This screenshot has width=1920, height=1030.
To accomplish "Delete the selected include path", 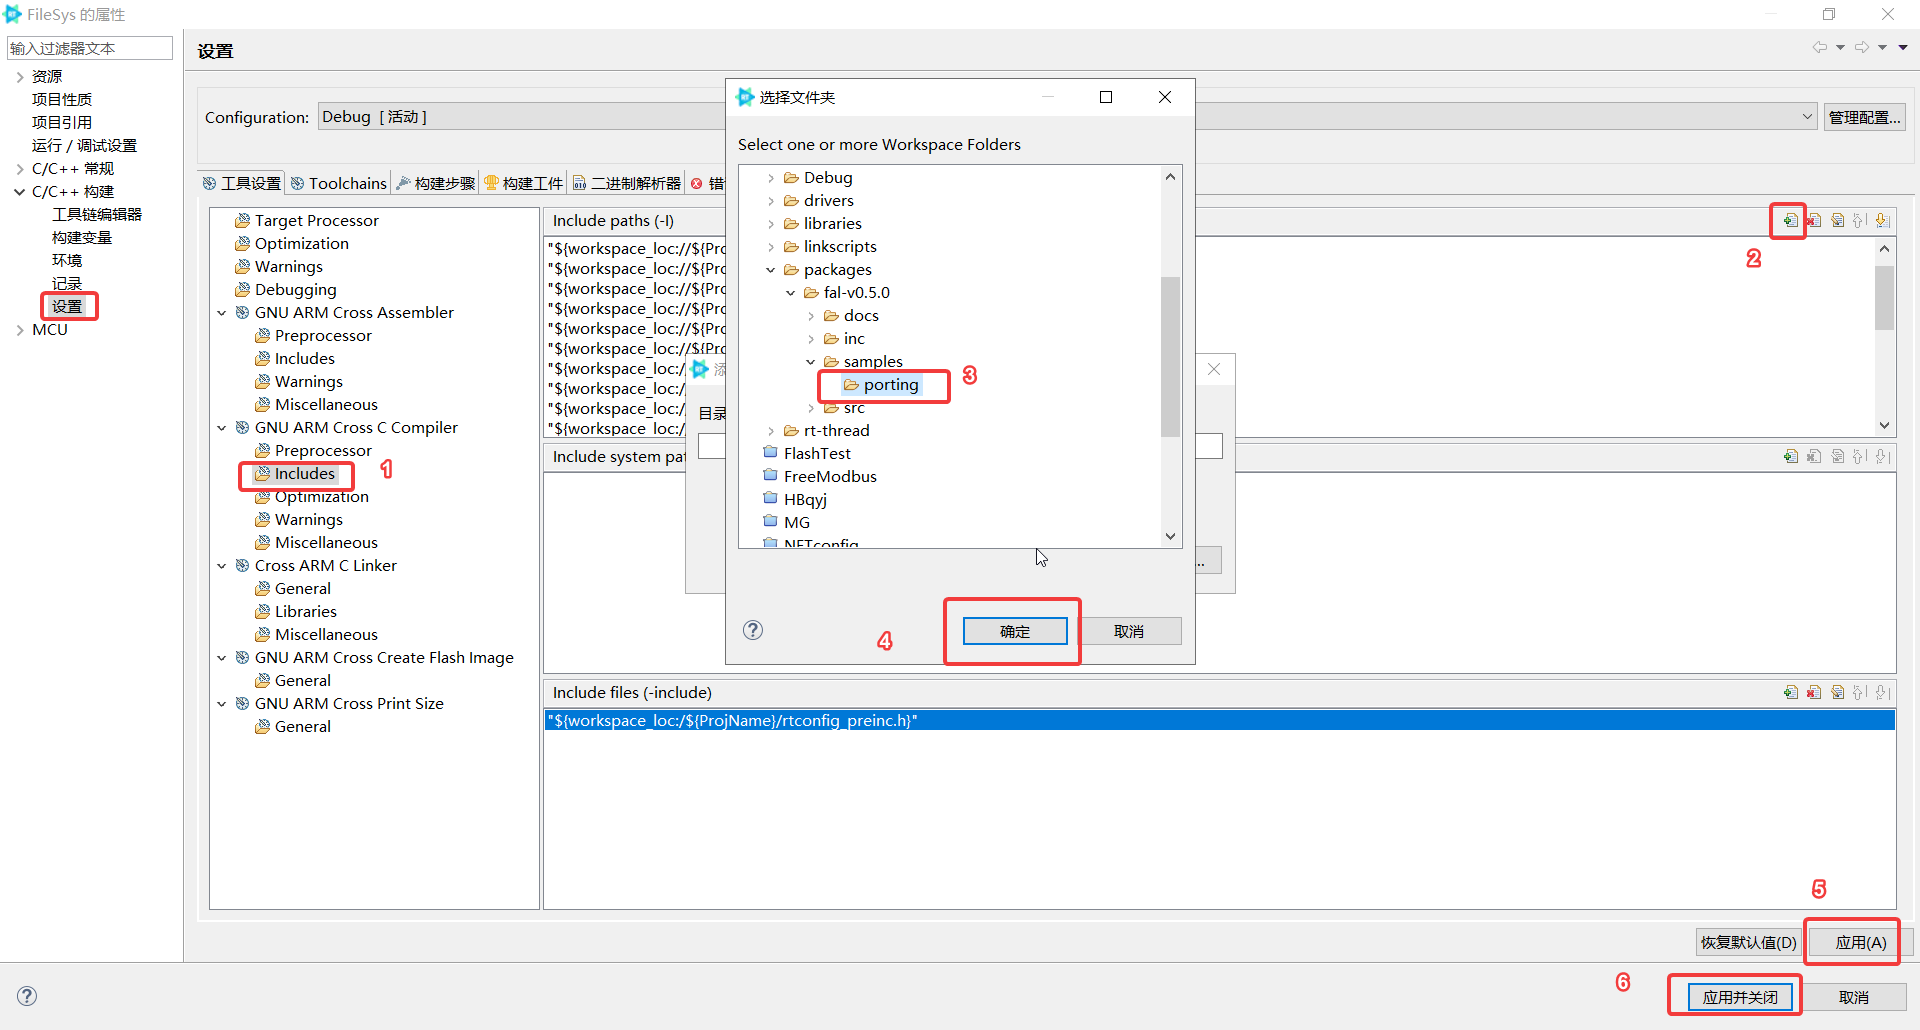I will tap(1814, 221).
